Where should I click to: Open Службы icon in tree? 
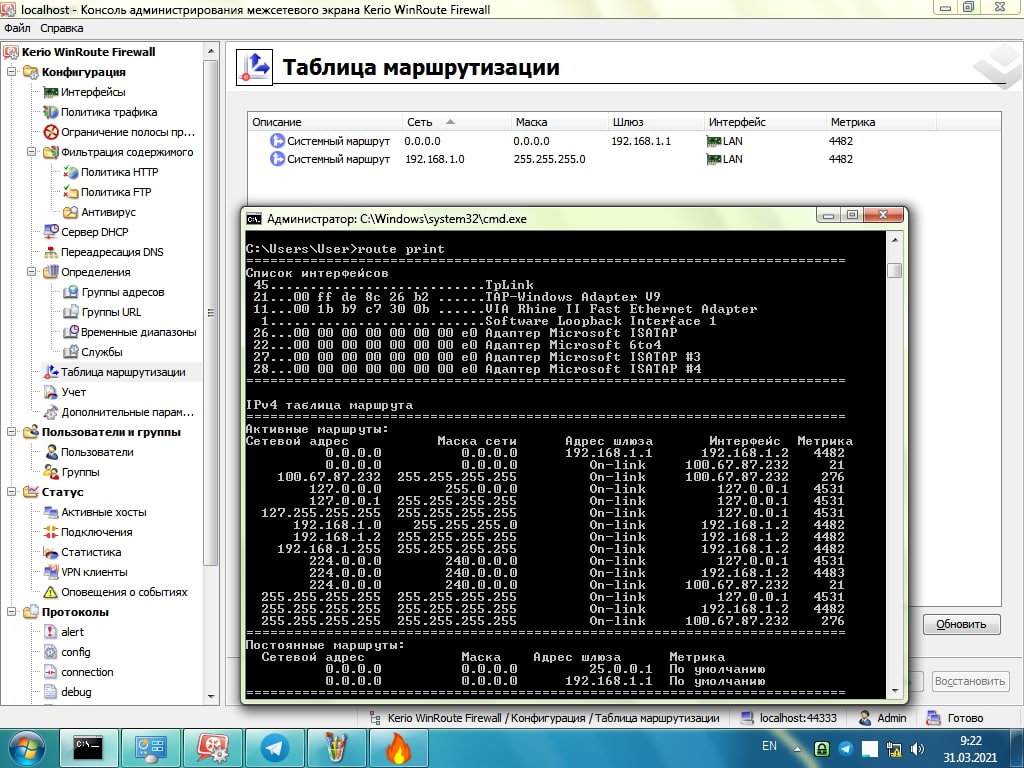(71, 352)
